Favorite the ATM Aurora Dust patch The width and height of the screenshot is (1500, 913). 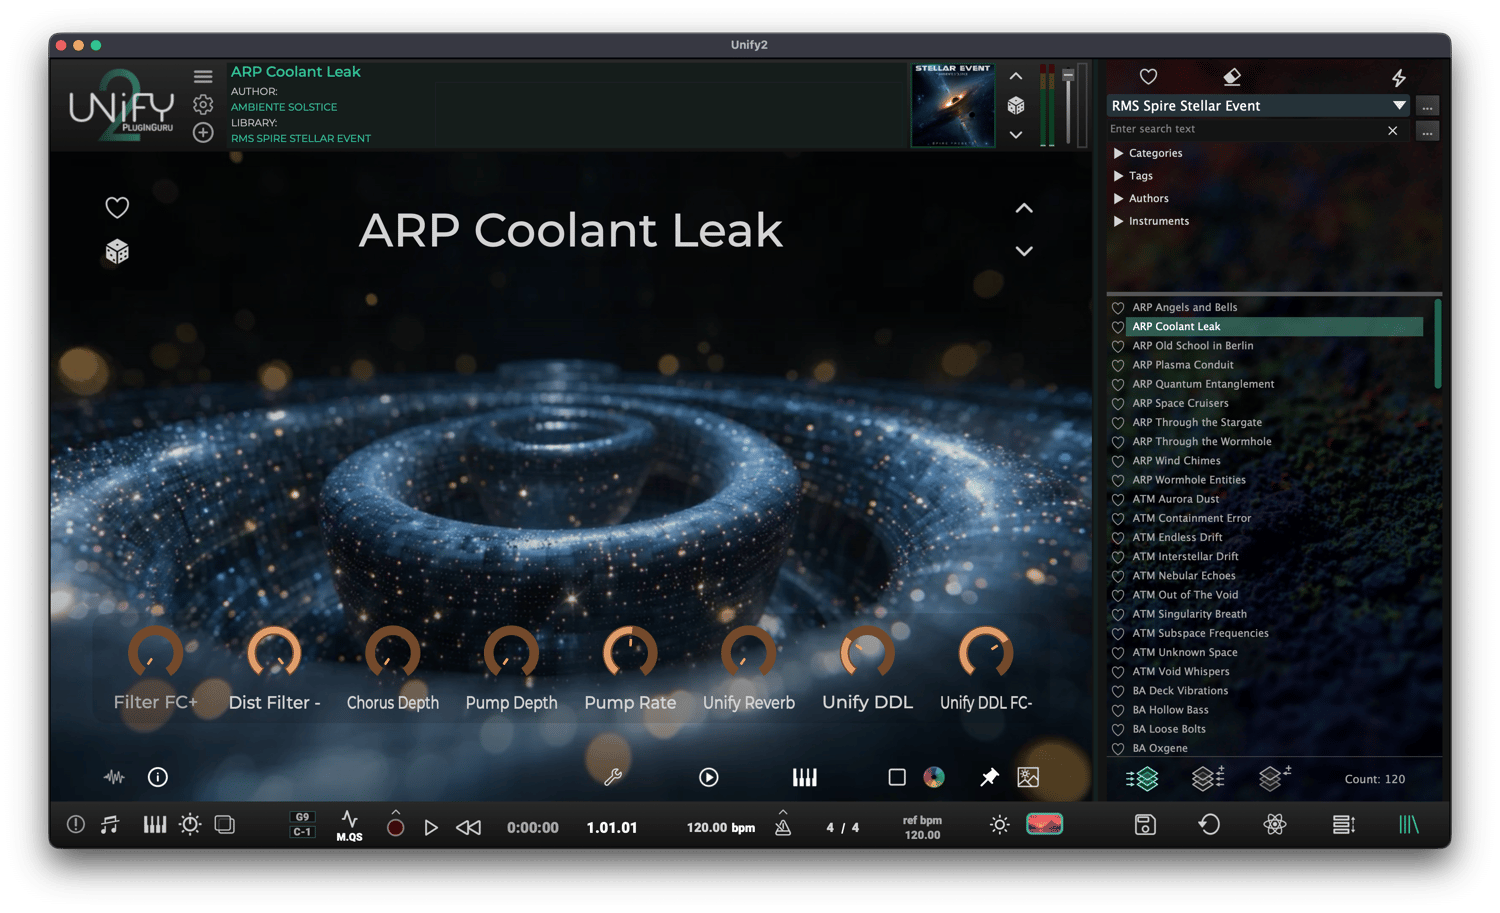tap(1118, 499)
